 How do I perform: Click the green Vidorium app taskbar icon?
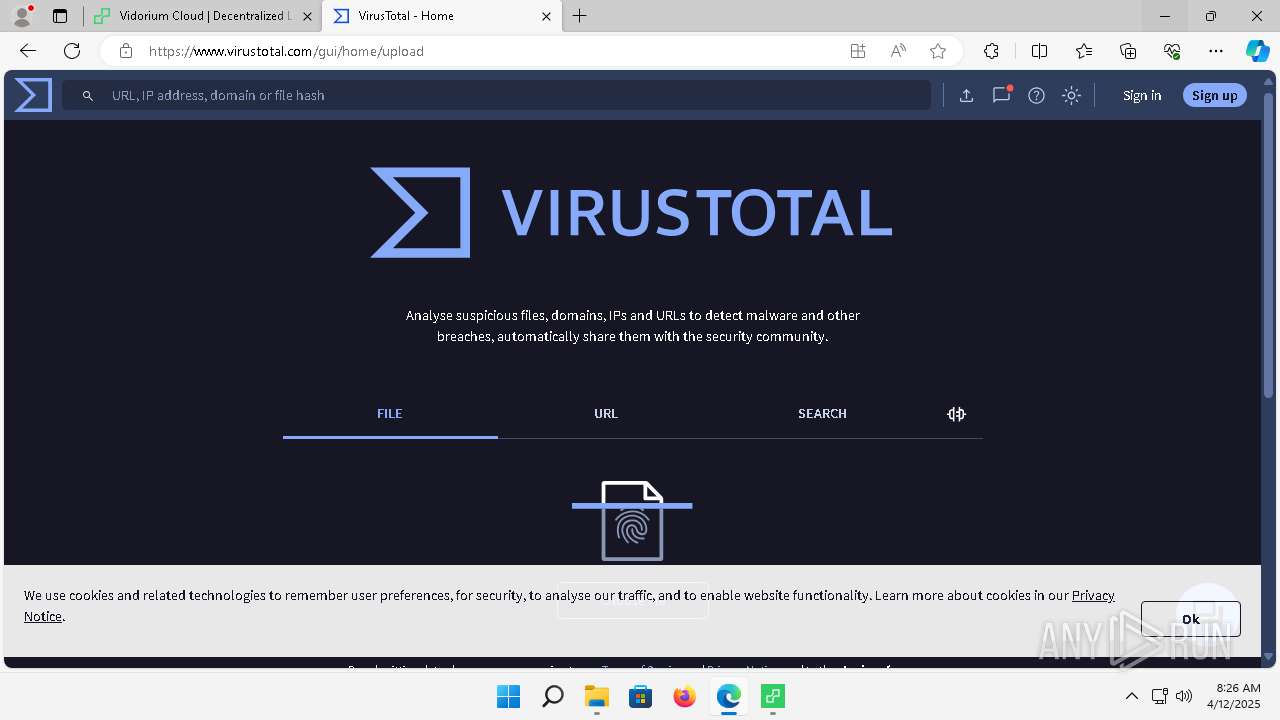coord(772,696)
